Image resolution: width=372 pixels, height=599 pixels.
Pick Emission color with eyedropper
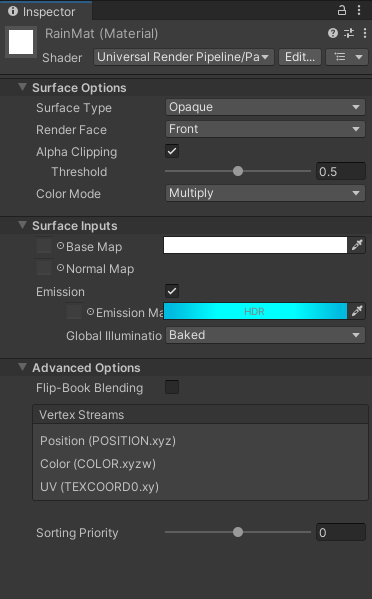point(357,311)
